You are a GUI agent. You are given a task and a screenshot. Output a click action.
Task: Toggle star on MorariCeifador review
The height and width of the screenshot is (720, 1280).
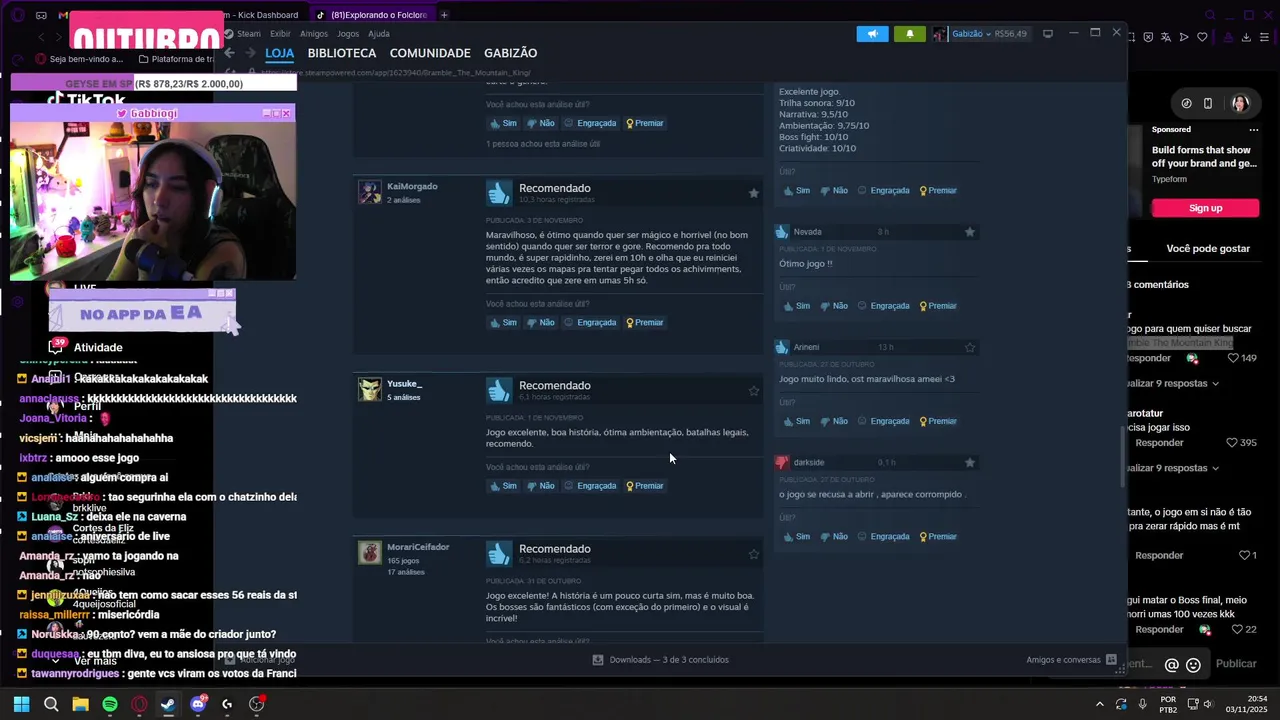(x=754, y=554)
